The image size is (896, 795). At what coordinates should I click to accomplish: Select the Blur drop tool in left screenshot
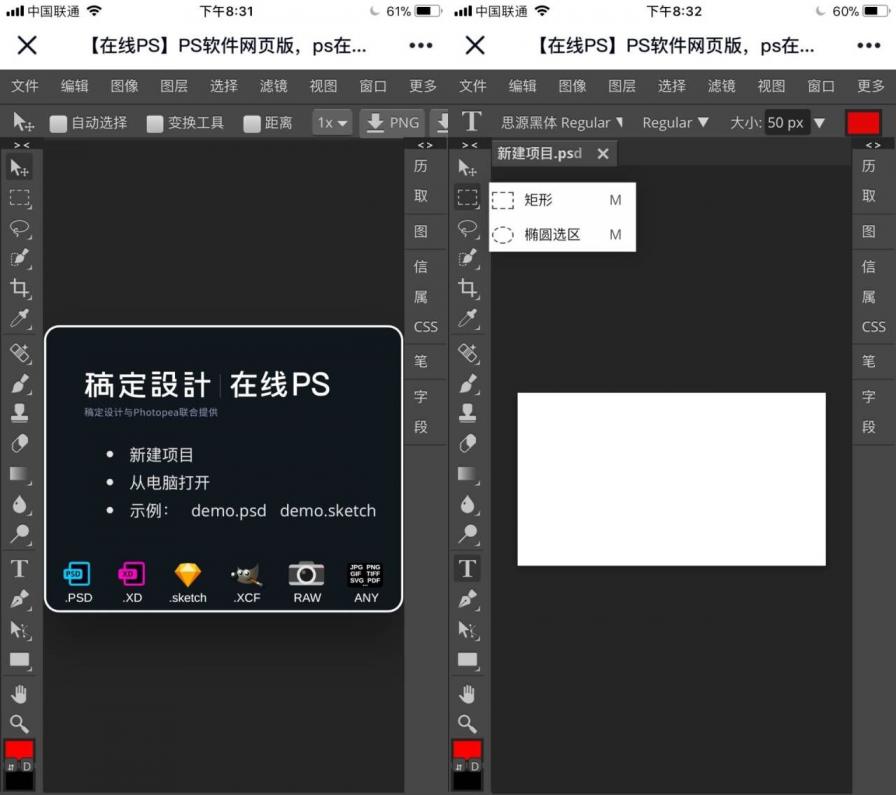[19, 504]
